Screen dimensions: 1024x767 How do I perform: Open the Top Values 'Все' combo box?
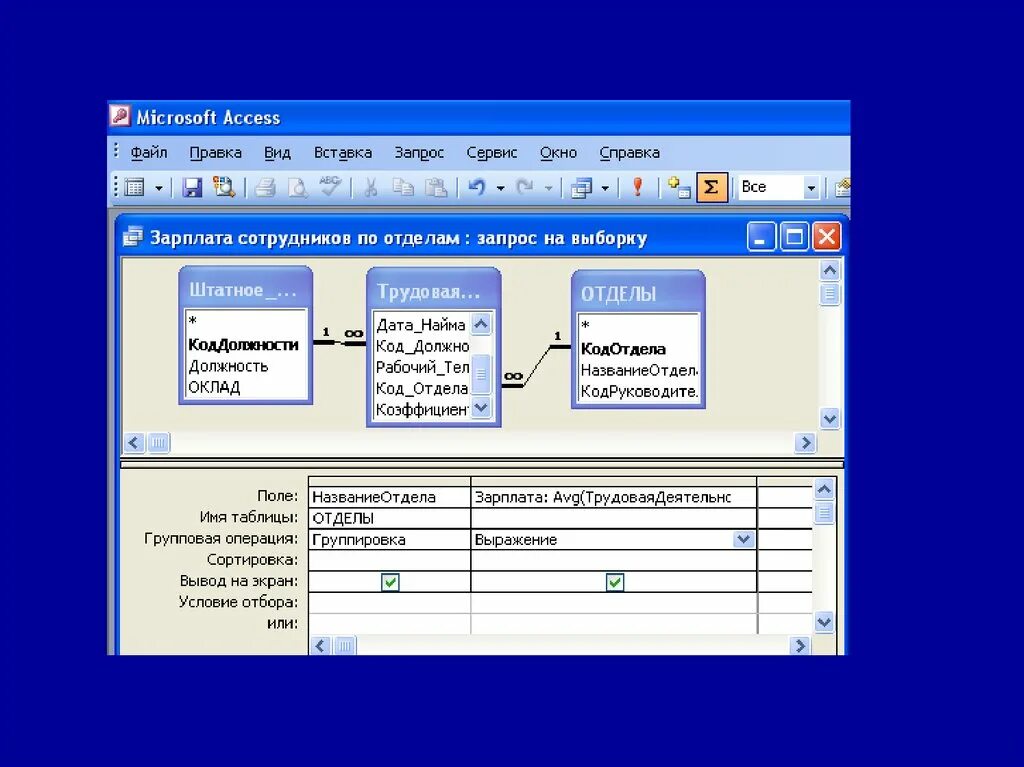[811, 188]
